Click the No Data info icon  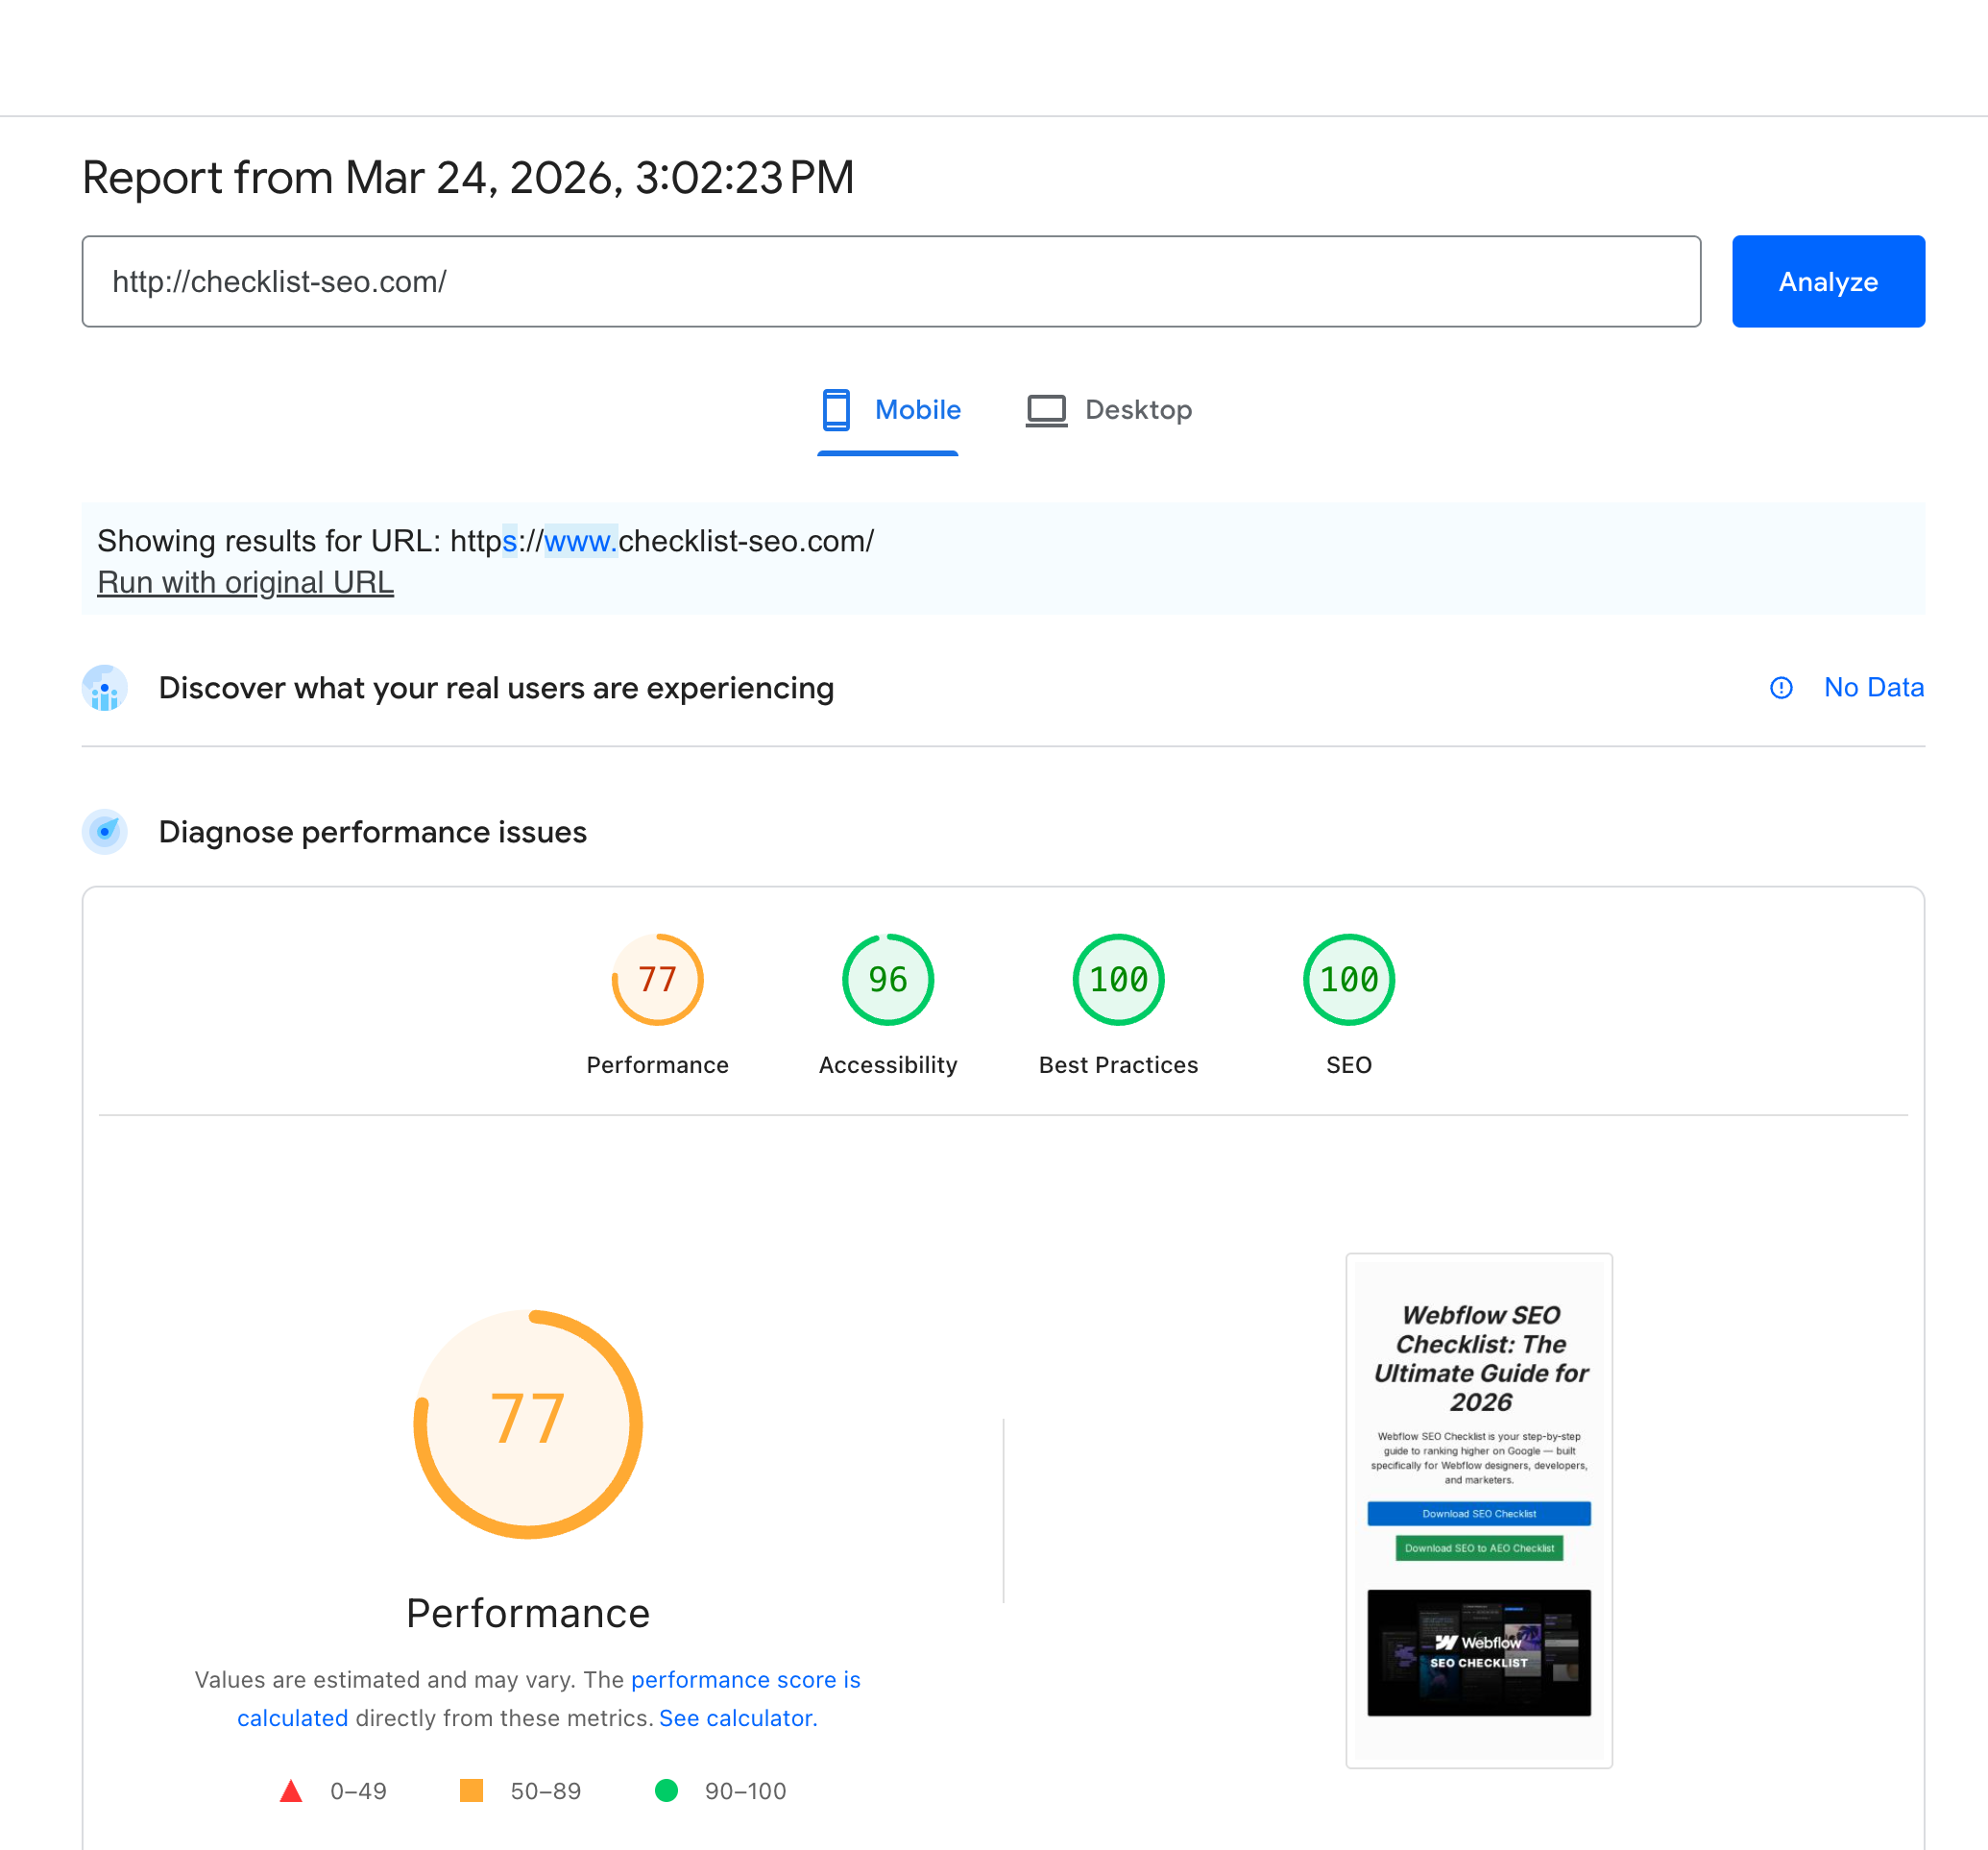click(x=1781, y=688)
